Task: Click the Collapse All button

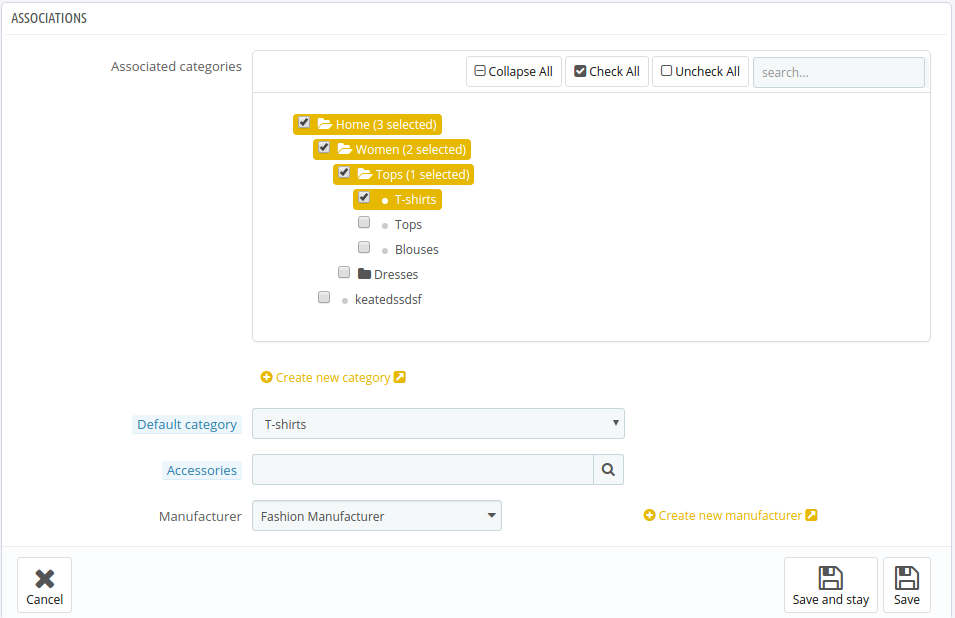Action: 513,72
